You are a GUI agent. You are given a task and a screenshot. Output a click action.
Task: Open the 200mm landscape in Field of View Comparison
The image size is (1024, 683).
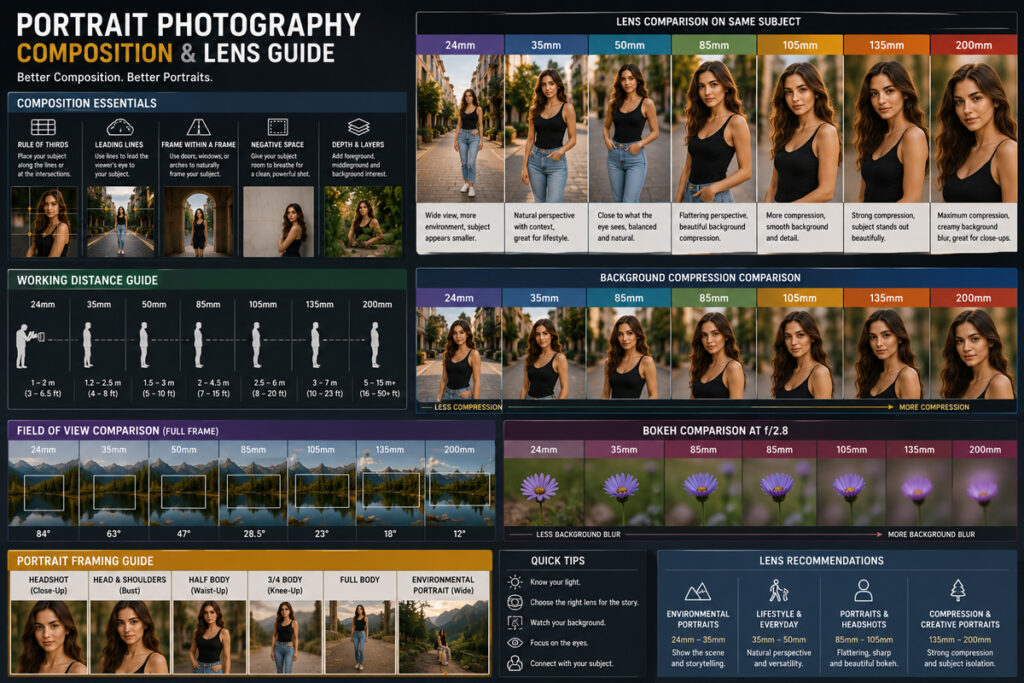click(x=460, y=491)
